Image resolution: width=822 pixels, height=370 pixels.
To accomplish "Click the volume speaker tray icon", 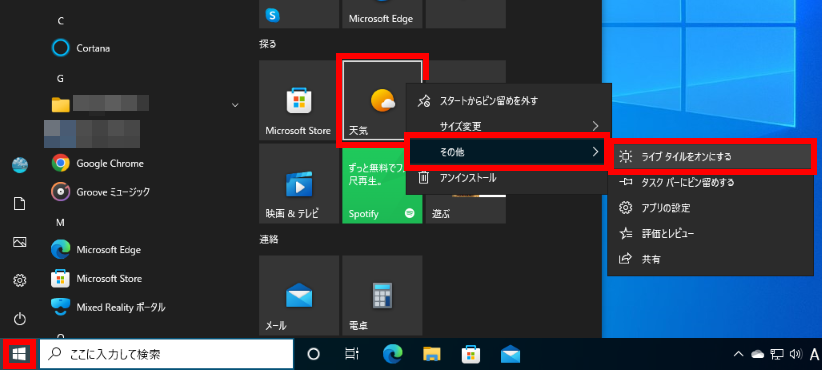I will click(795, 355).
